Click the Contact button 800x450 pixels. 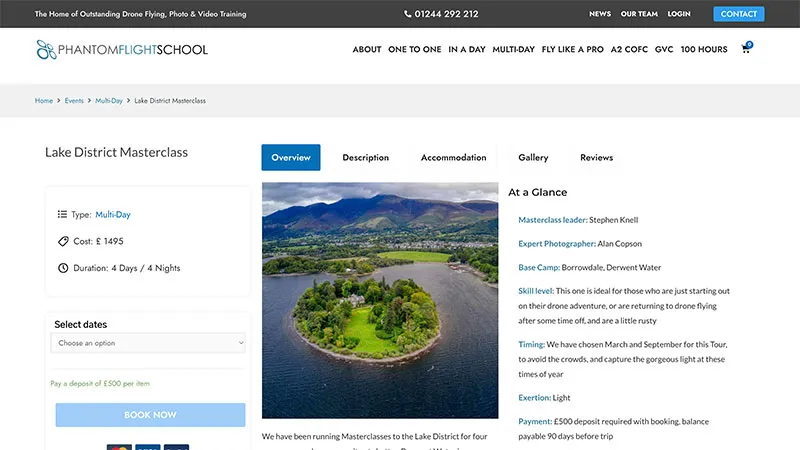point(738,14)
